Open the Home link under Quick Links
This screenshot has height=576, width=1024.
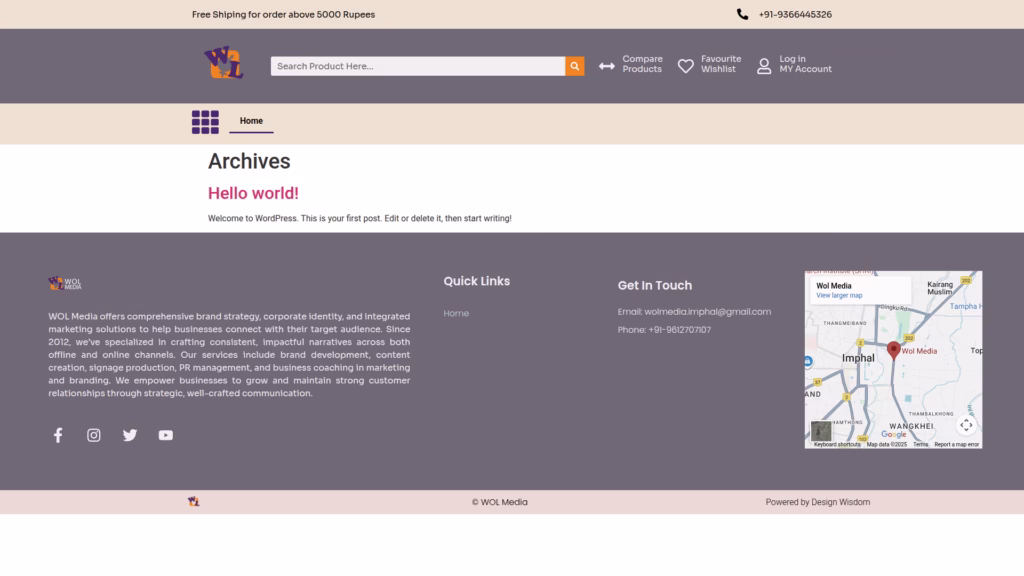[456, 314]
